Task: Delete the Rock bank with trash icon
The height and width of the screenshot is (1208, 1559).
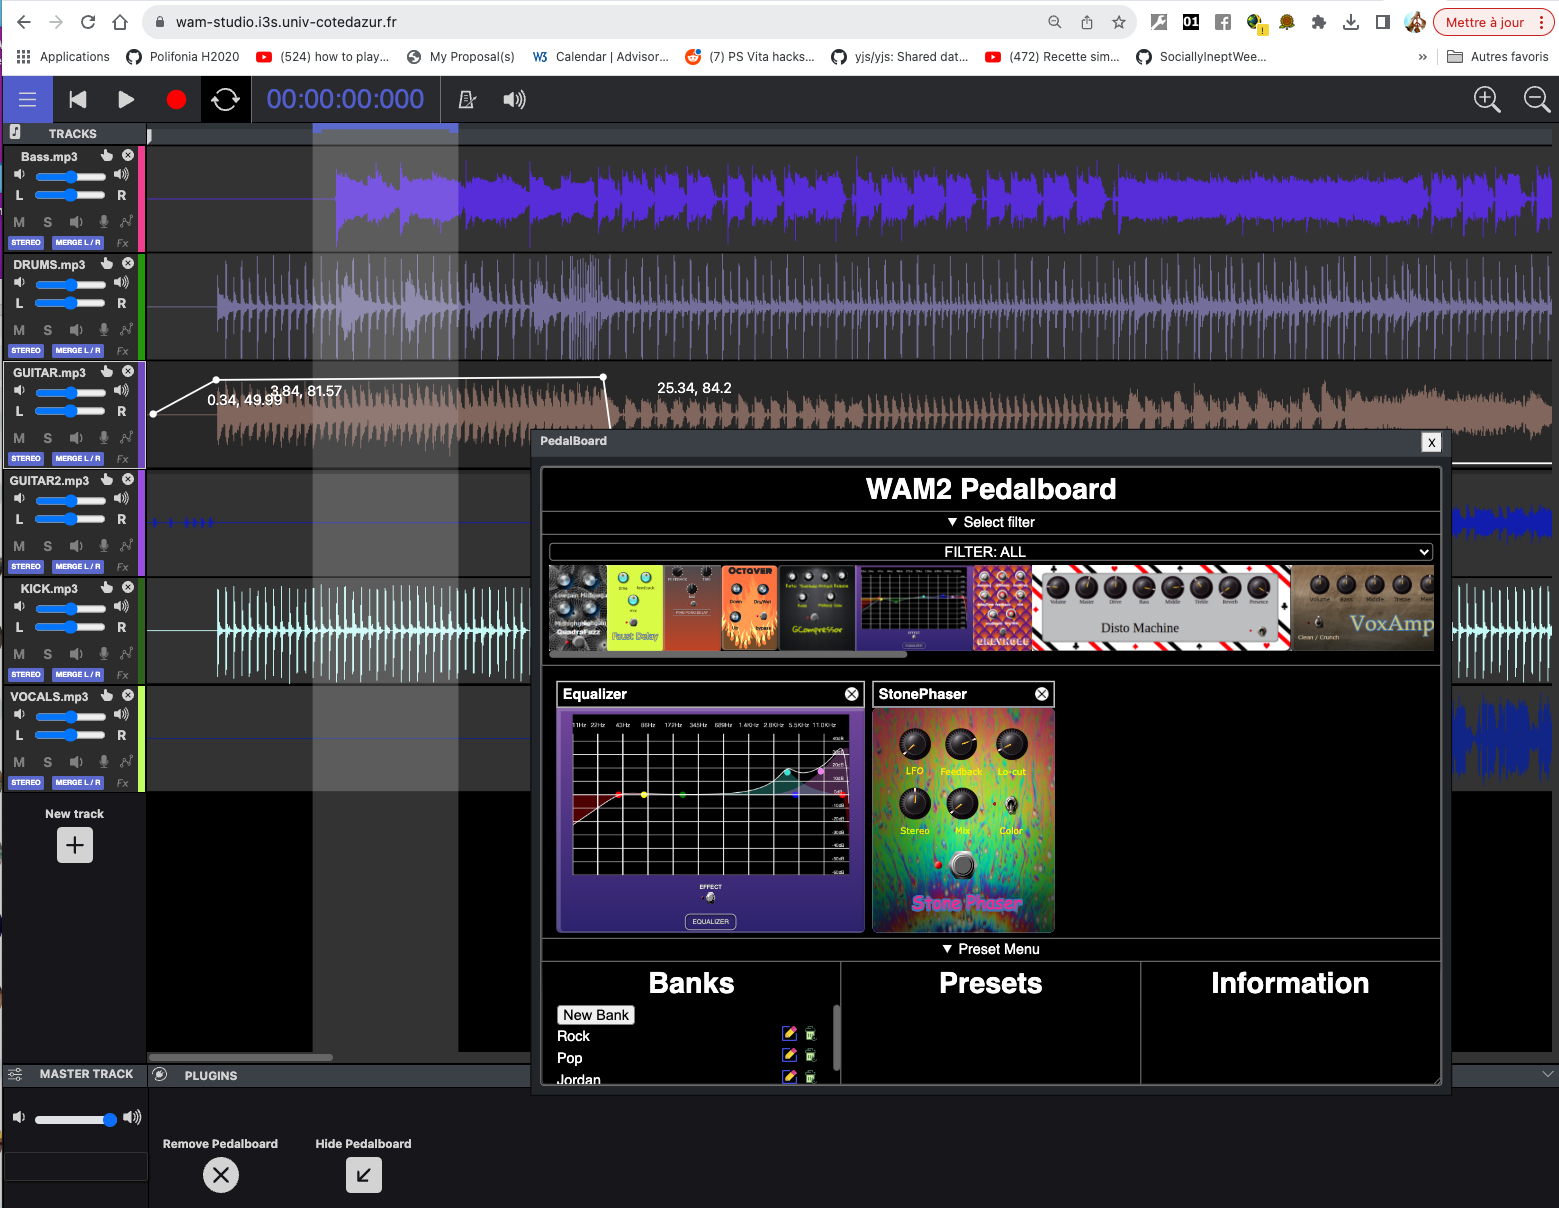Action: pyautogui.click(x=810, y=1034)
